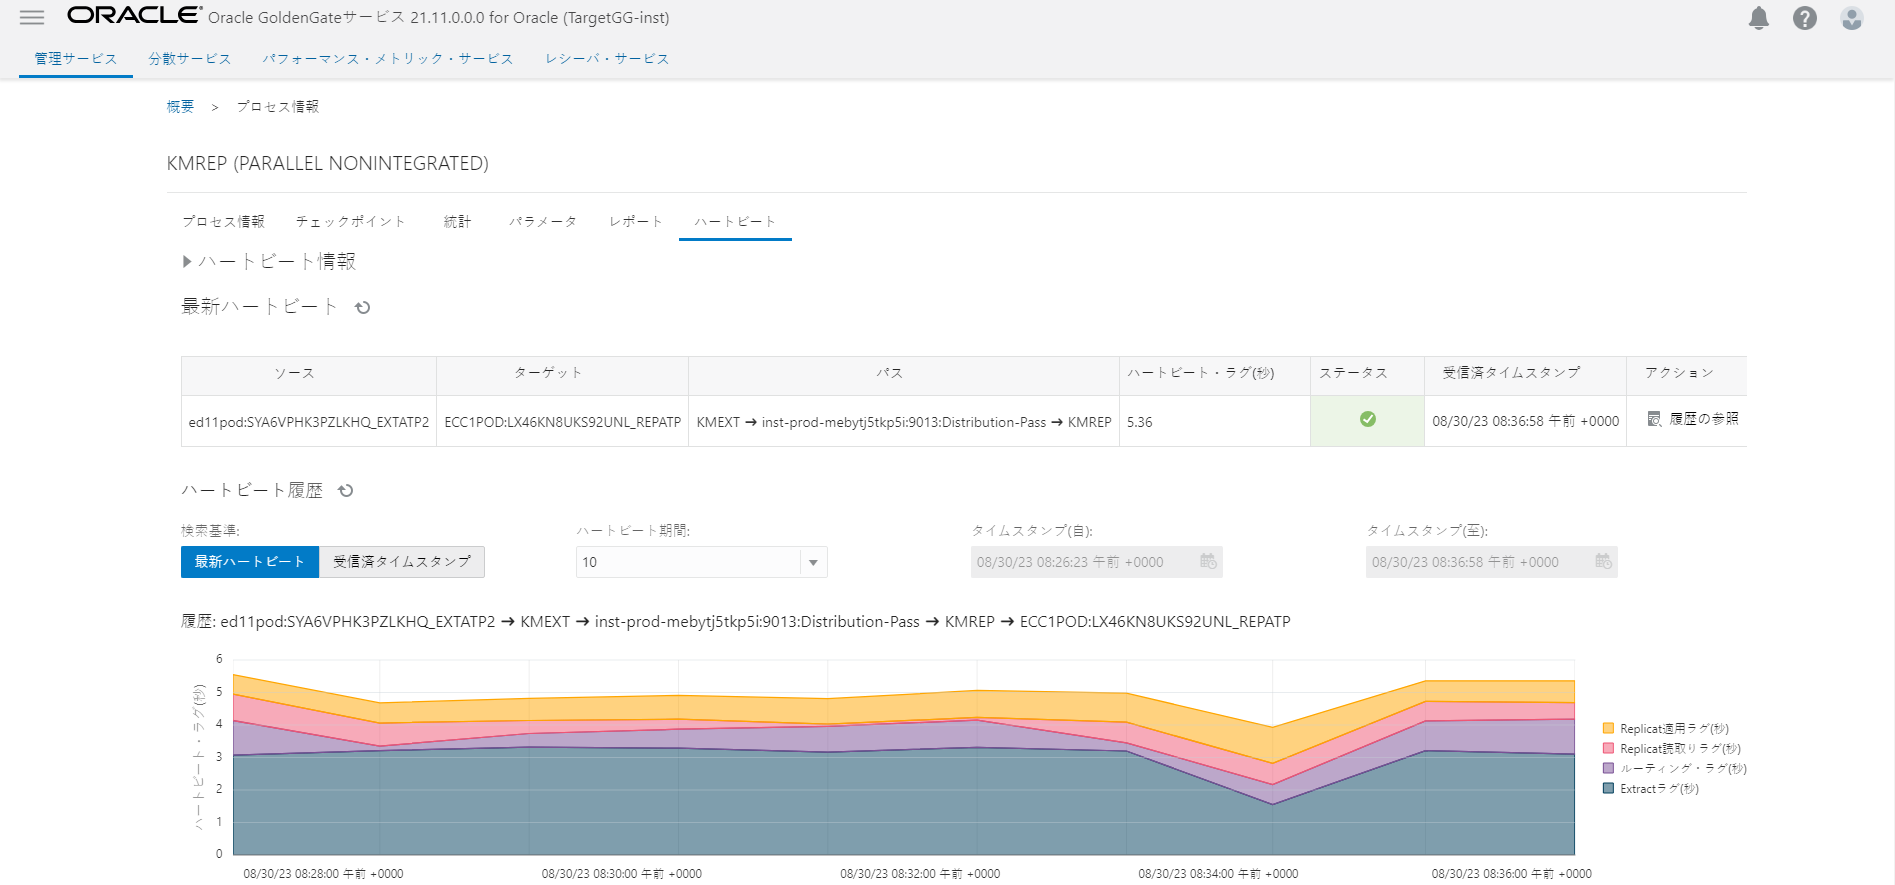Open the レポート sub-tab
Screen dimensions: 1895x885
[x=636, y=222]
